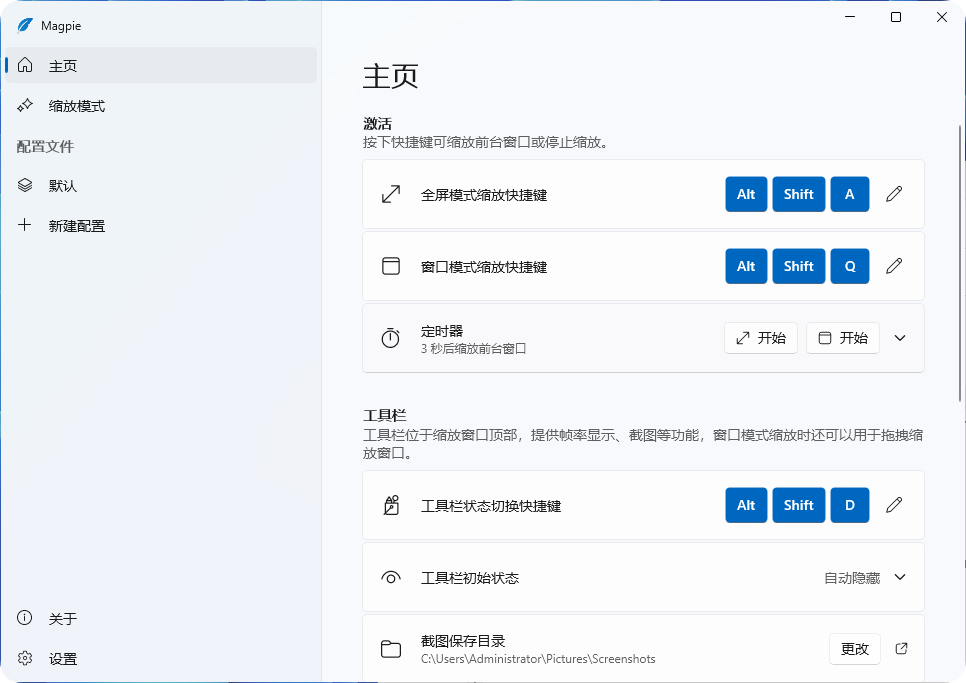966x683 pixels.
Task: Click 更改 to change screenshot folder
Action: 854,648
